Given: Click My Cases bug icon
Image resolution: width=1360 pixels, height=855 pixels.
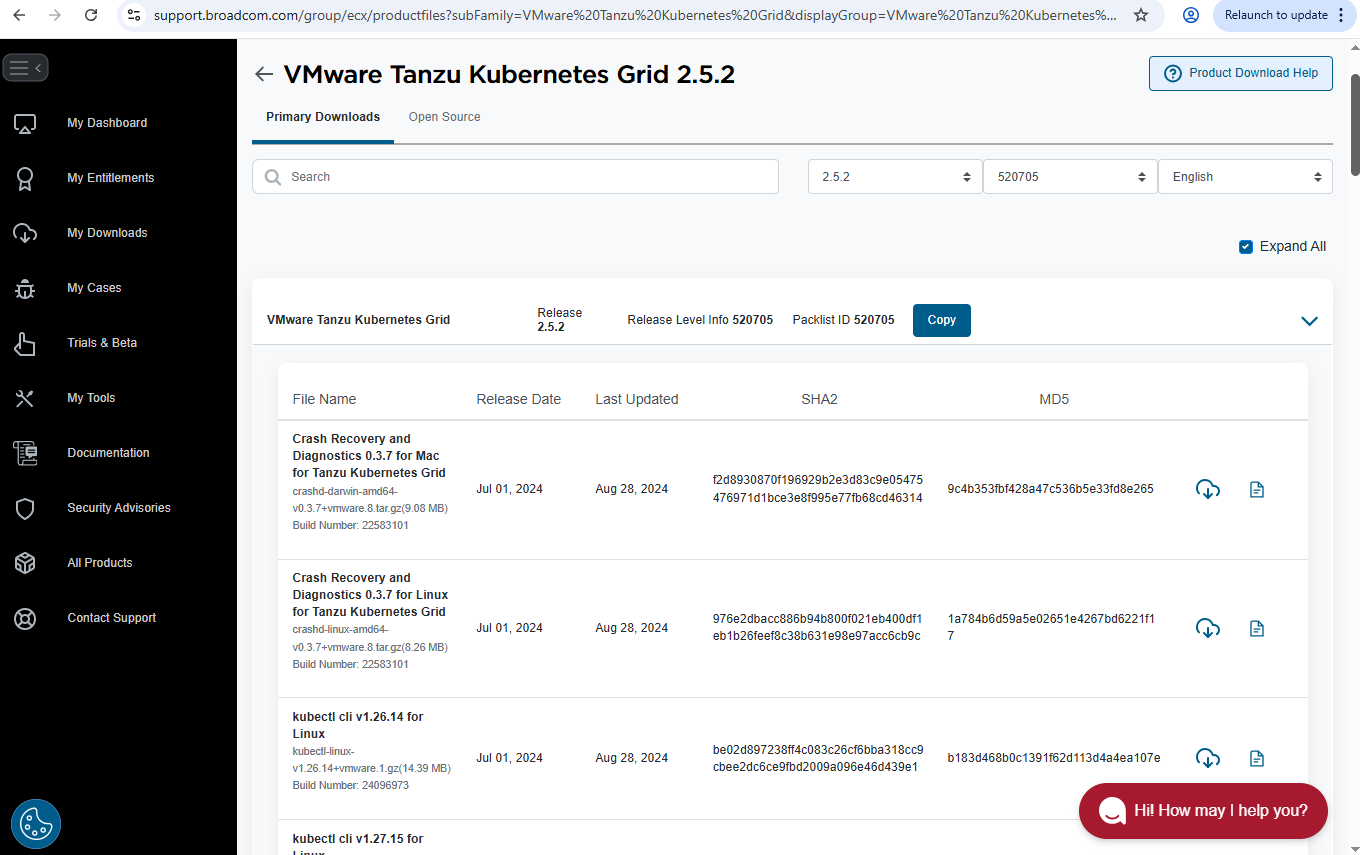Looking at the screenshot, I should 25,288.
